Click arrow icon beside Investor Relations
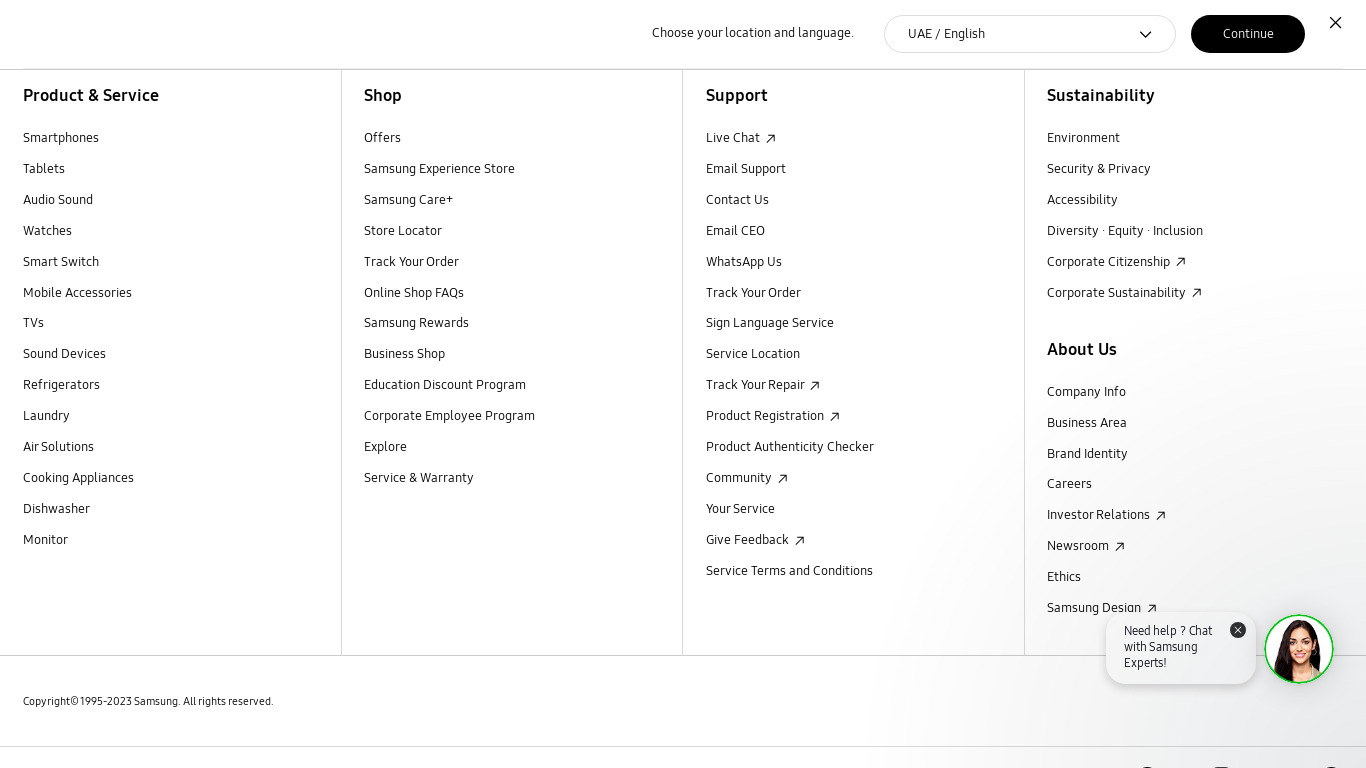 pyautogui.click(x=1161, y=516)
